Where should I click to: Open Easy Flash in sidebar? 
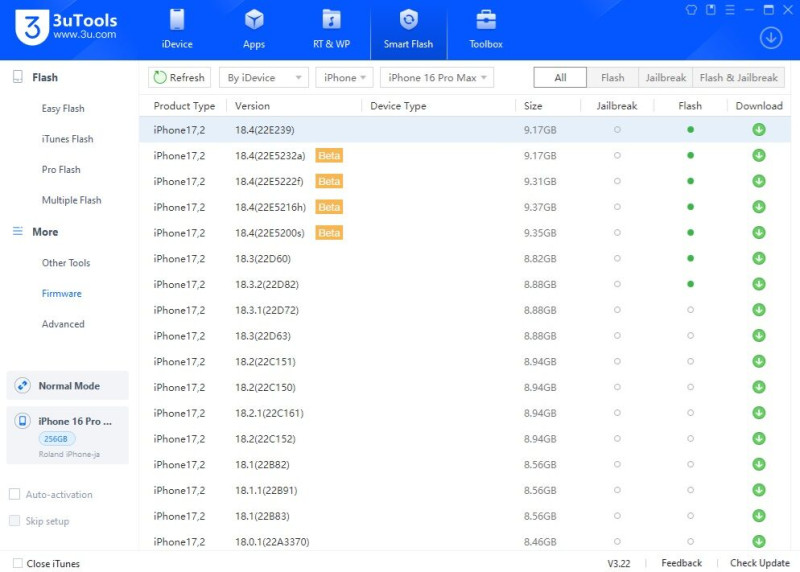(63, 108)
